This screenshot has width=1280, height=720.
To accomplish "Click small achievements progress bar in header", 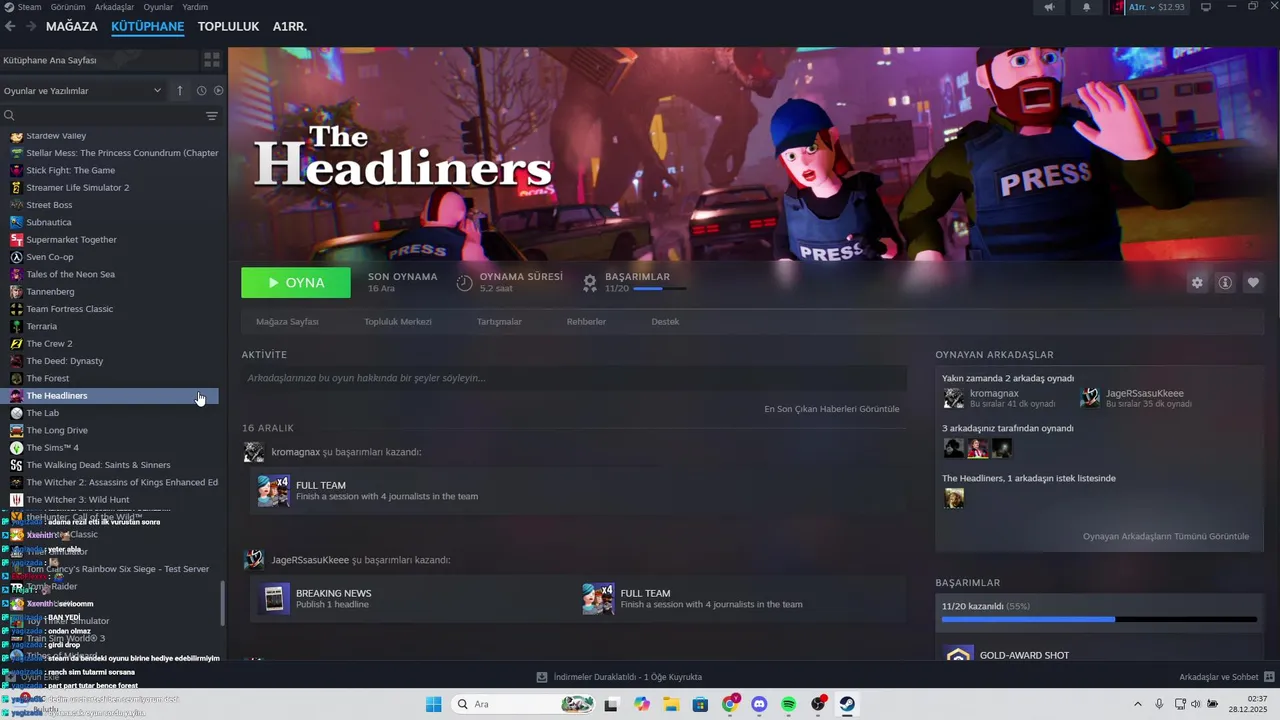I will (x=660, y=289).
